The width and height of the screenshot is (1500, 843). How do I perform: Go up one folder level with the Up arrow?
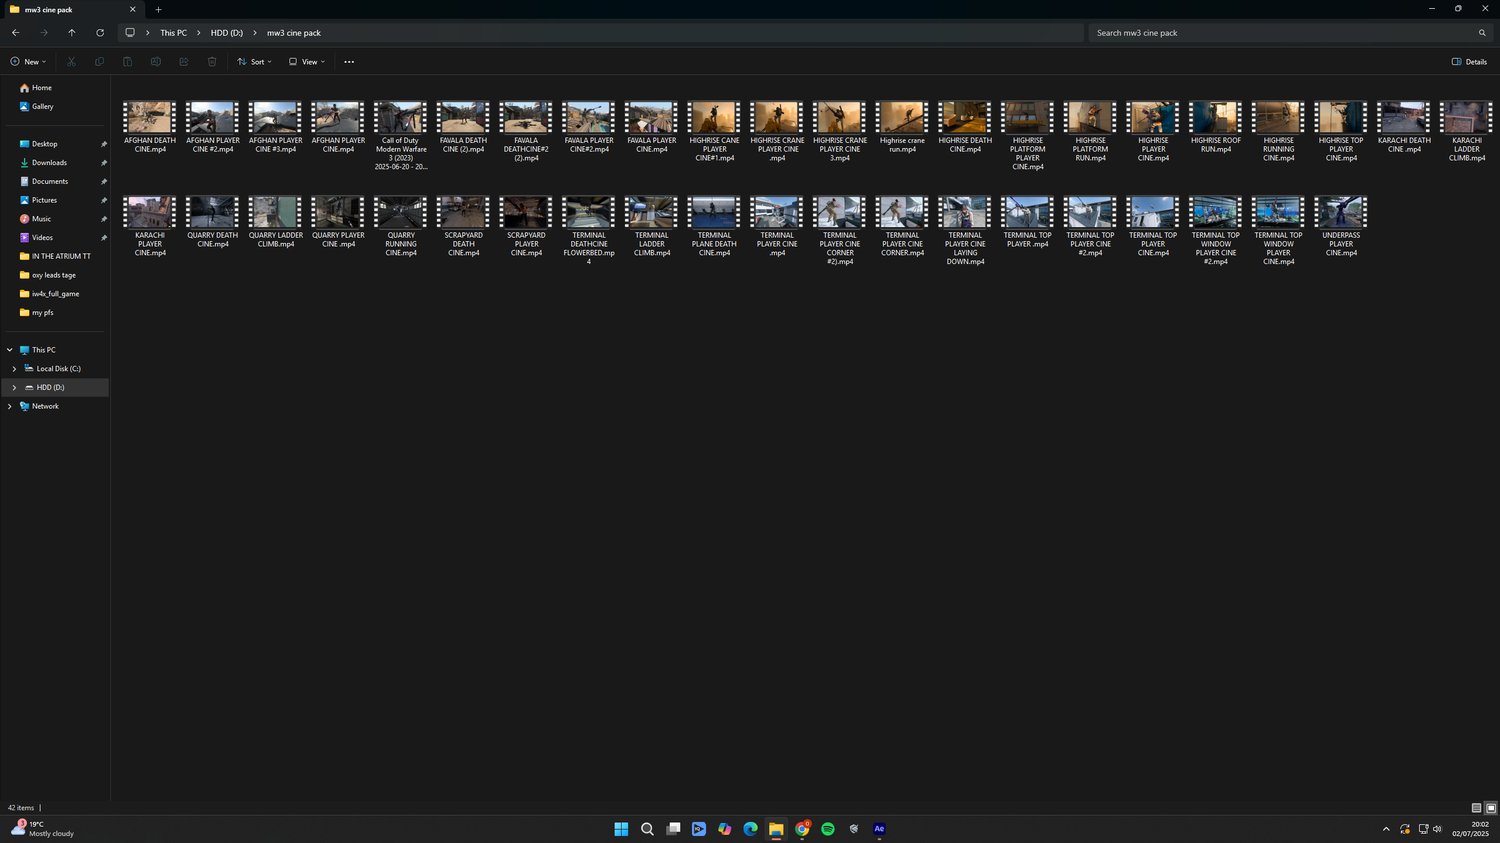[x=71, y=33]
